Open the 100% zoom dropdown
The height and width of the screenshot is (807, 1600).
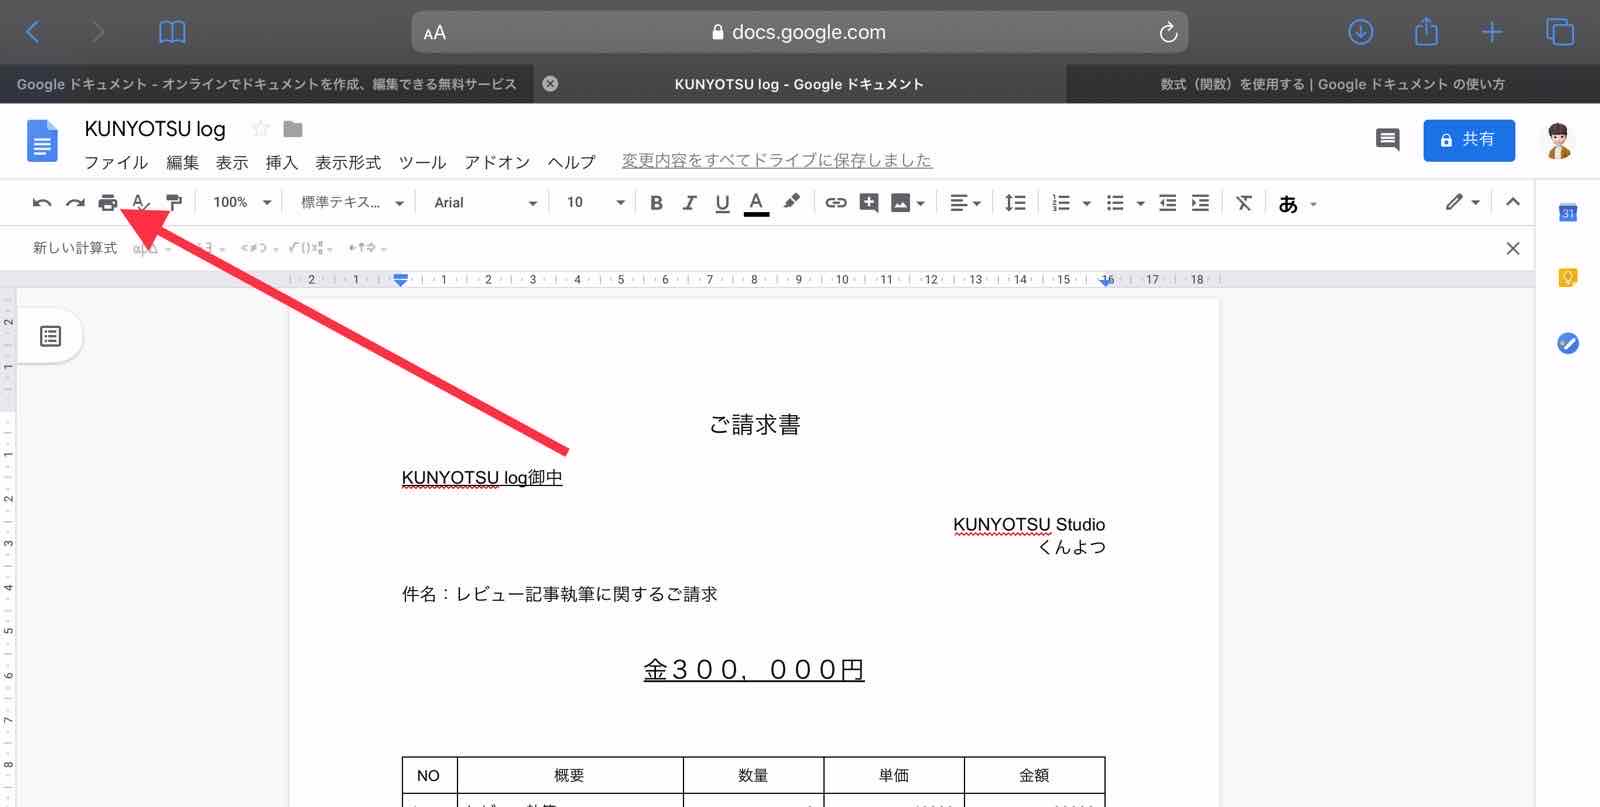click(242, 203)
